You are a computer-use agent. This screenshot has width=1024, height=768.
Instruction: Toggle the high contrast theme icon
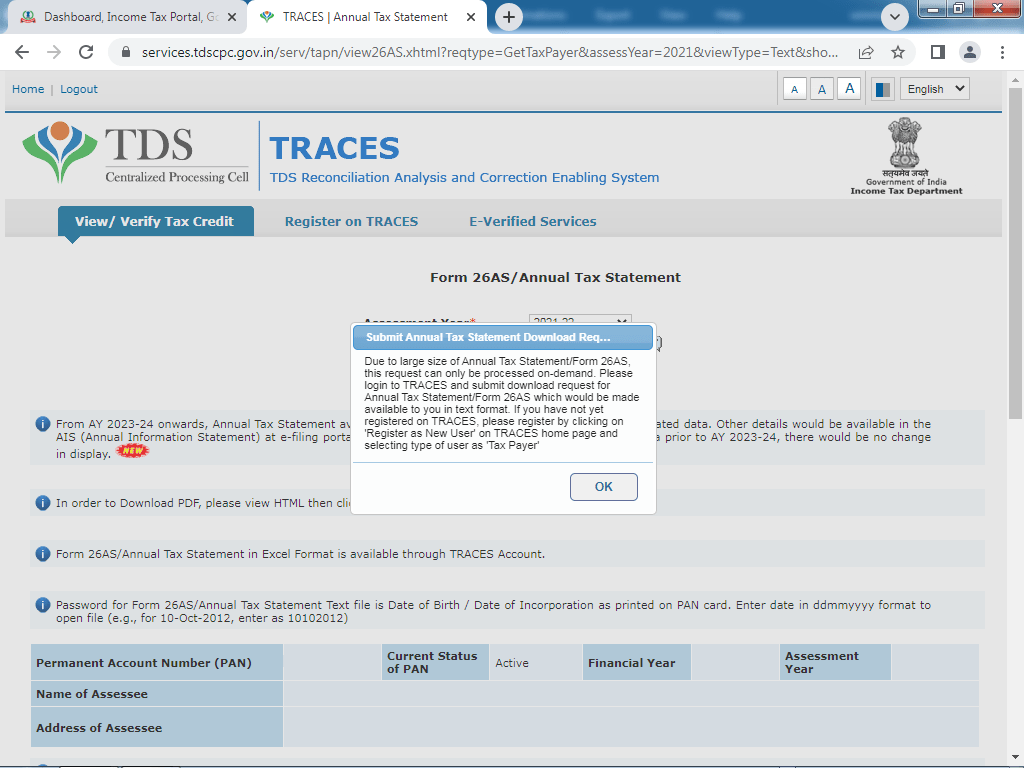(x=882, y=89)
